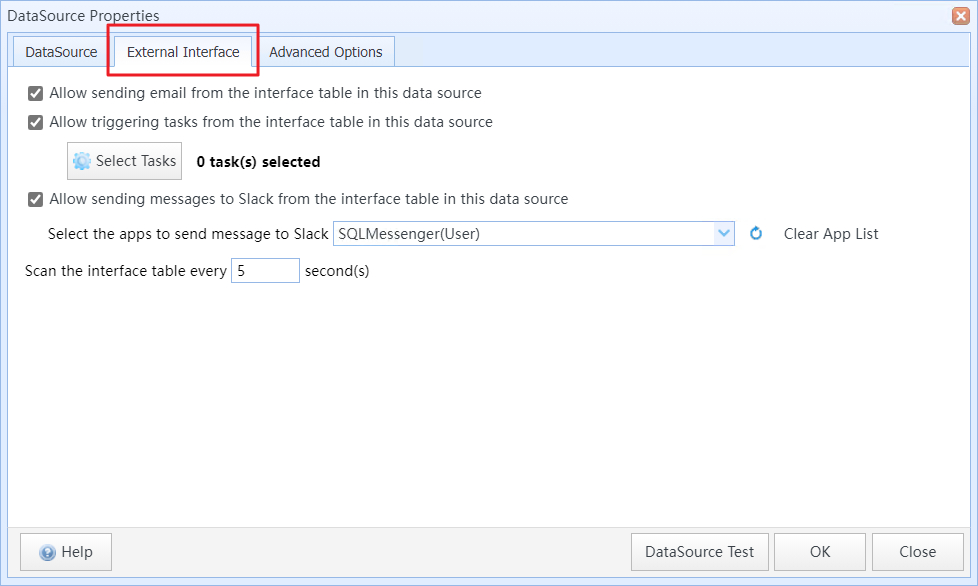This screenshot has height=586, width=978.
Task: Click the gear icon on Select Tasks
Action: (82, 161)
